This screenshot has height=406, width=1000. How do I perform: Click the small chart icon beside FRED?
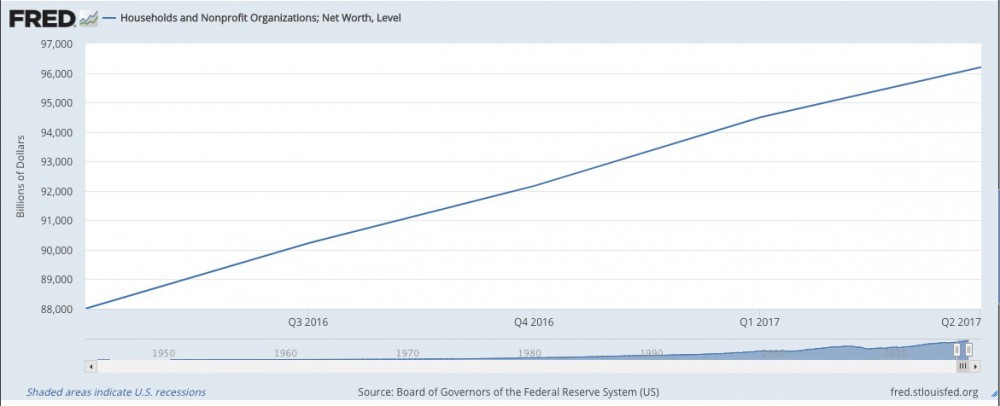coord(88,17)
